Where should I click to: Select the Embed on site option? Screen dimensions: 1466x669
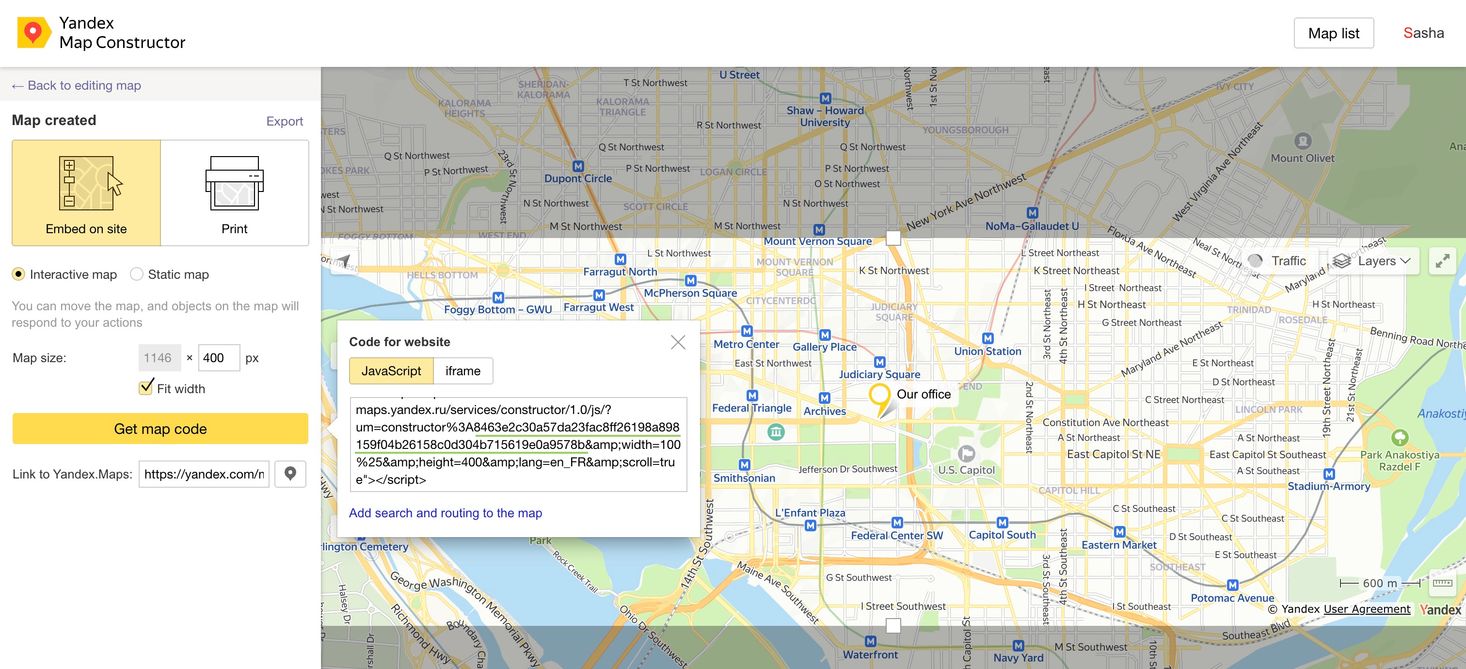(x=86, y=193)
